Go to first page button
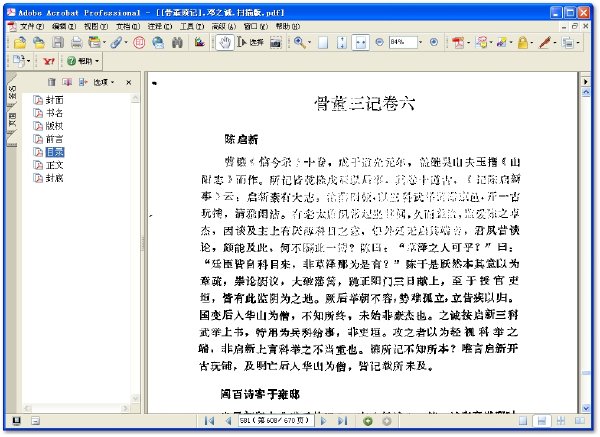Screen dimensions: 600x437 tap(209, 421)
